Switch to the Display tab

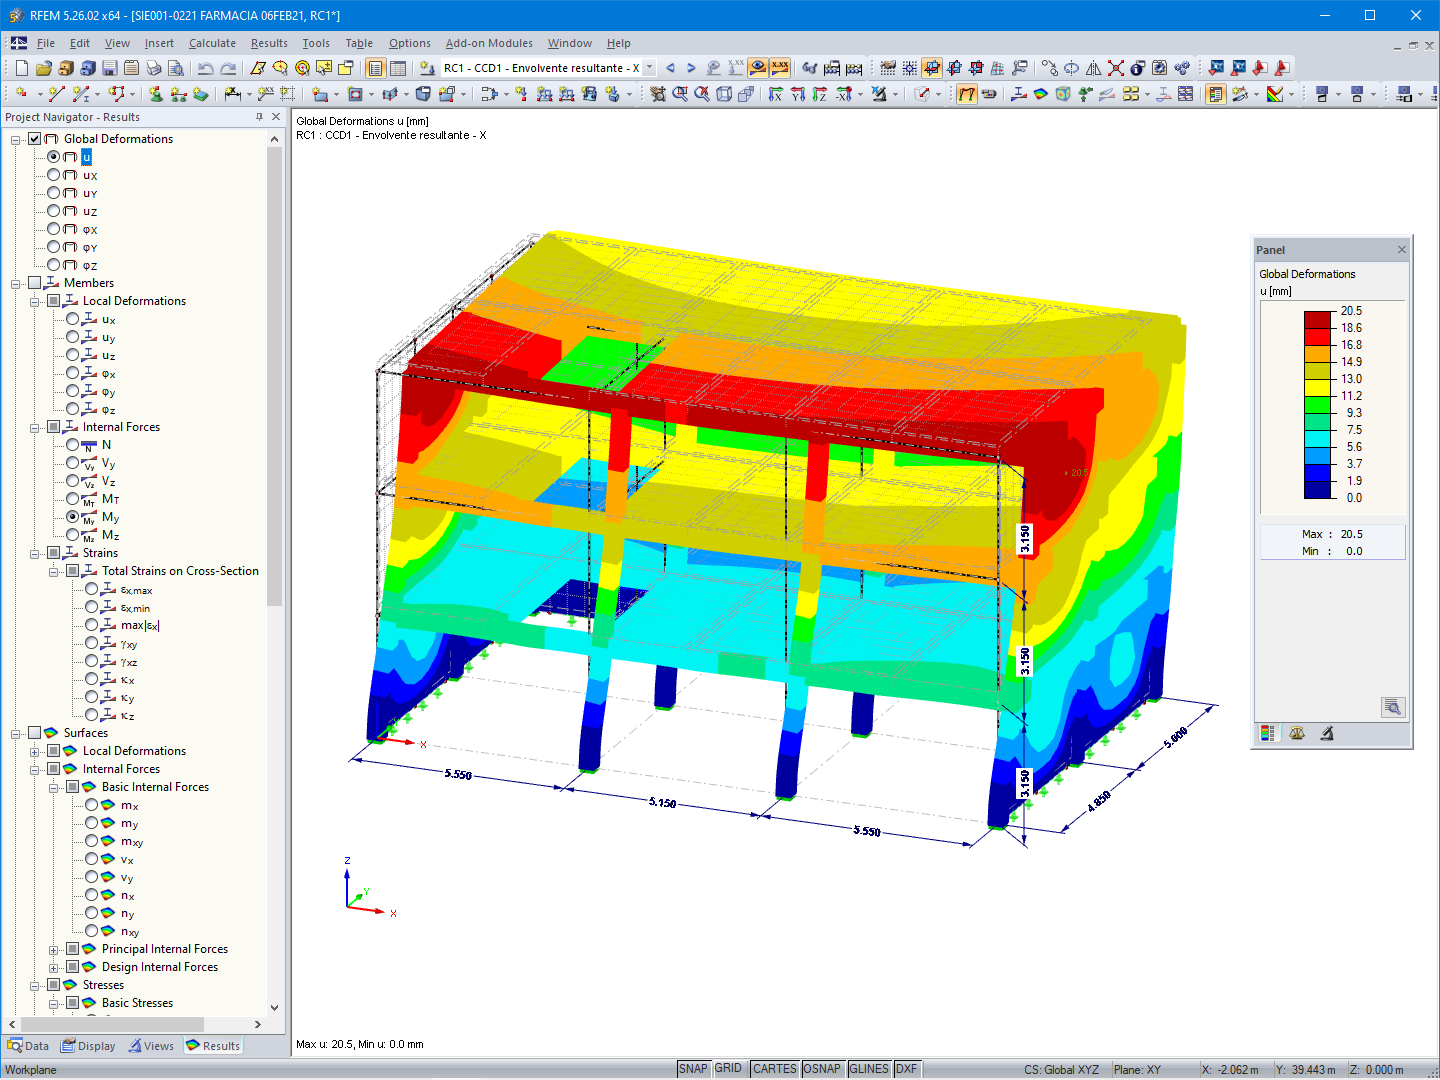[x=88, y=1045]
